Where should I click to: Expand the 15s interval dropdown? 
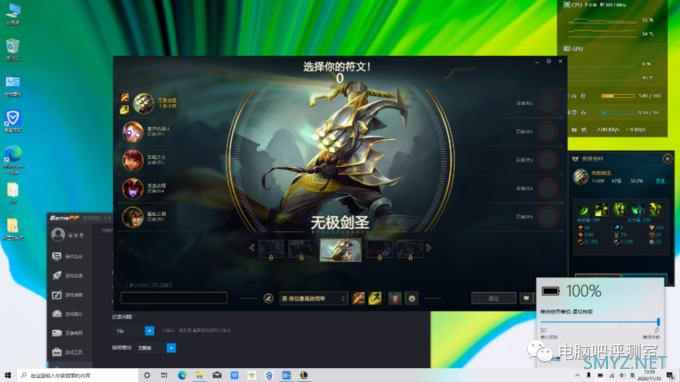133,331
